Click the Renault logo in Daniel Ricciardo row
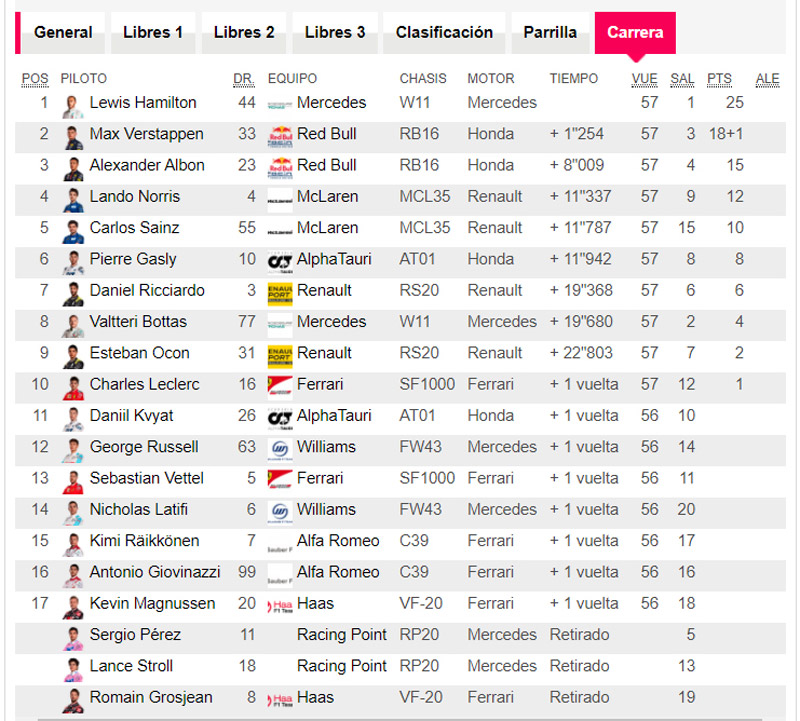The width and height of the screenshot is (800, 721). click(x=280, y=292)
